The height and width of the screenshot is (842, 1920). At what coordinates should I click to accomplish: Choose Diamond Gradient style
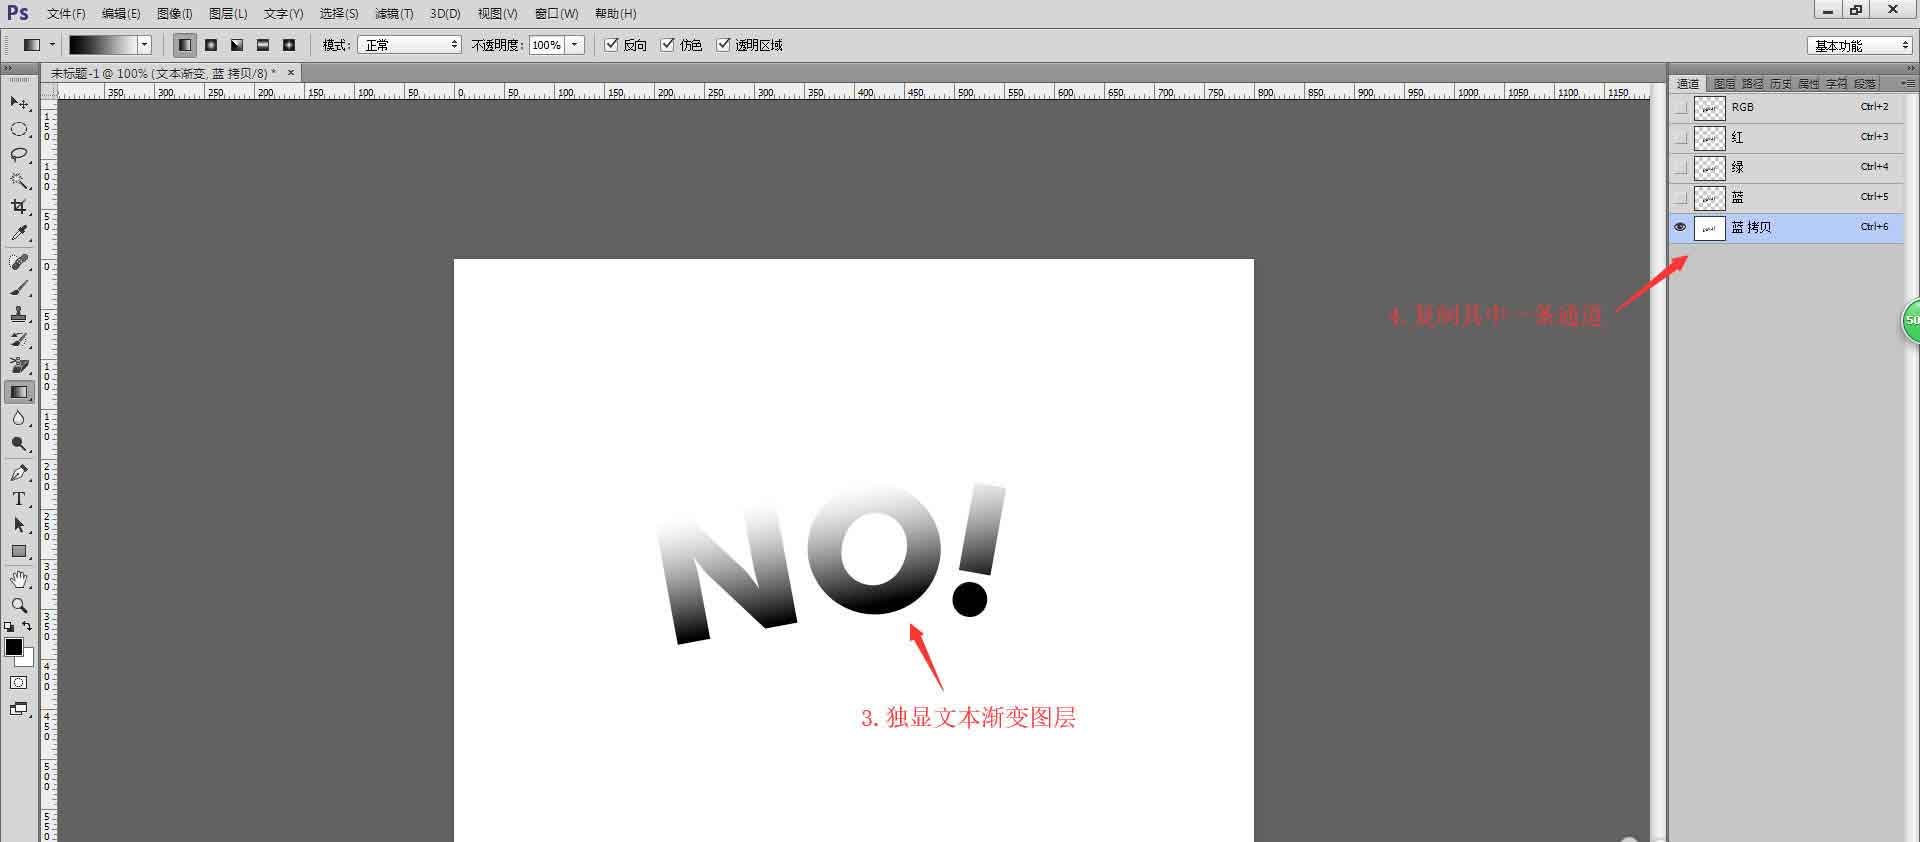coord(289,45)
